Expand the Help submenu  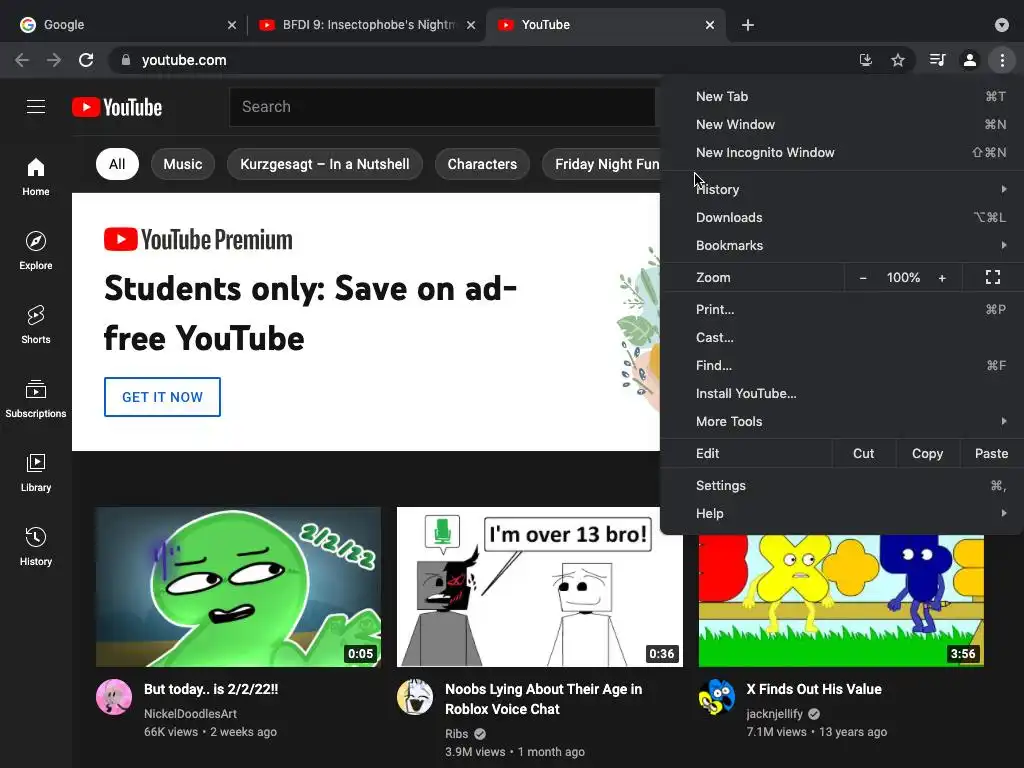pos(841,513)
